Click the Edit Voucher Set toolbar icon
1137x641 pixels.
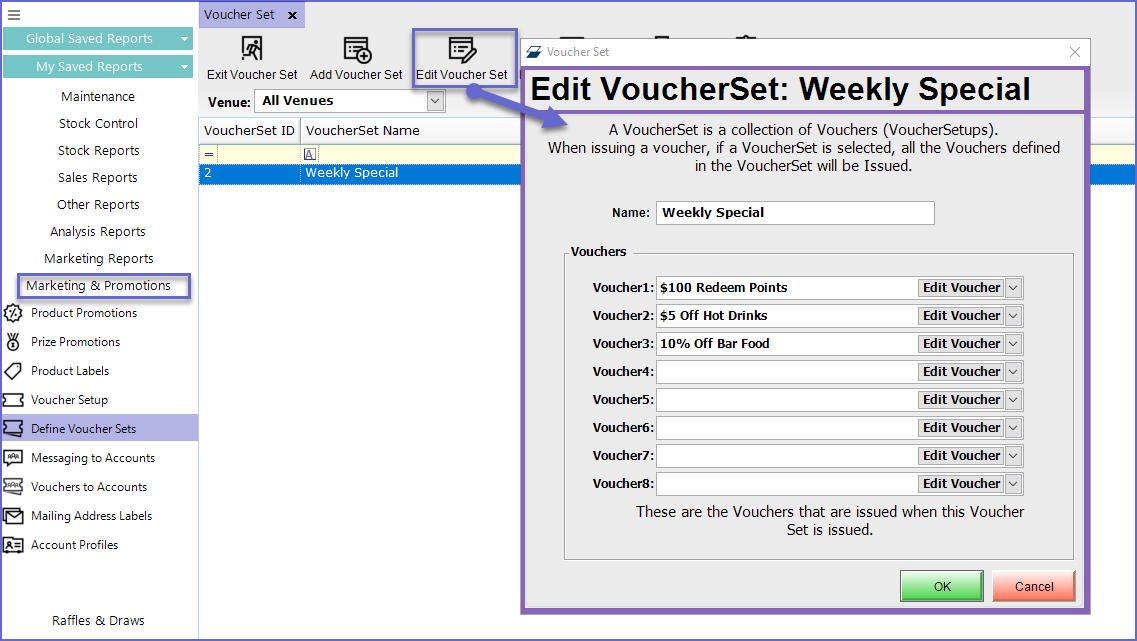pyautogui.click(x=461, y=50)
